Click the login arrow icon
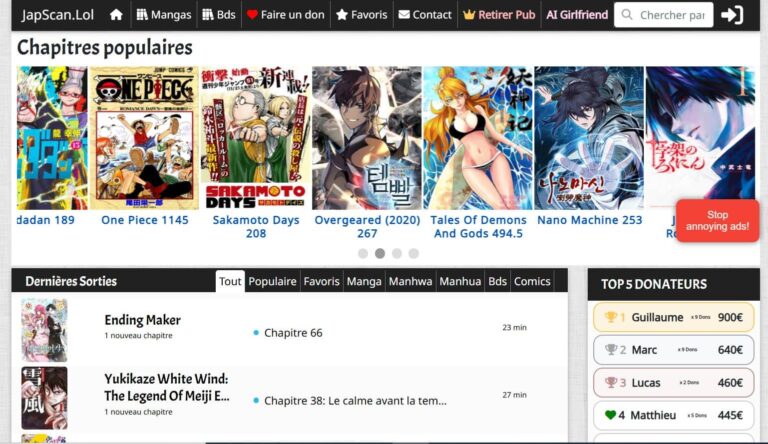This screenshot has height=444, width=768. 732,15
